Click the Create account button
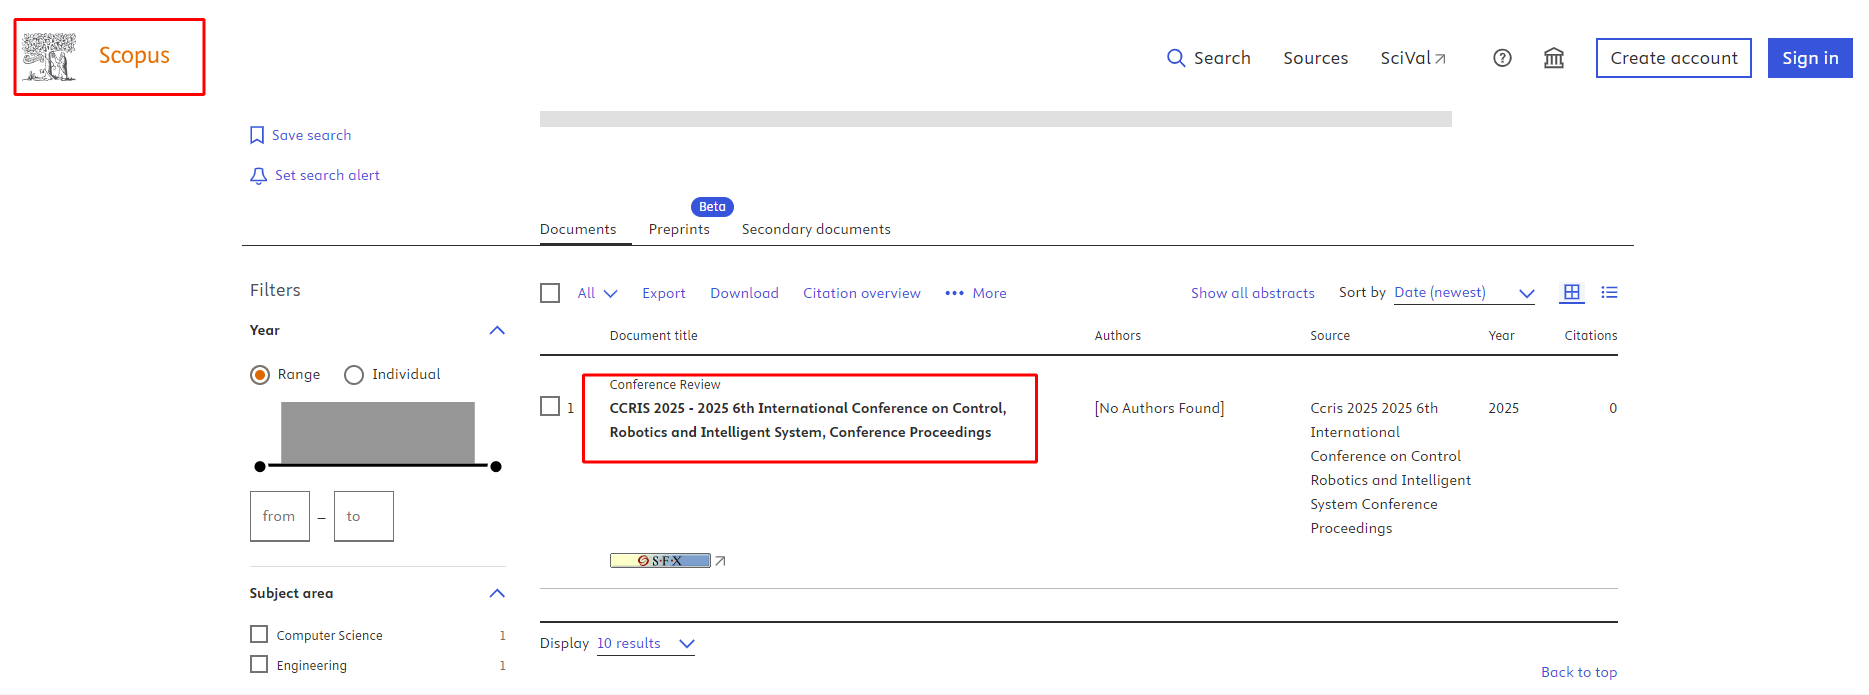This screenshot has width=1869, height=695. (1673, 58)
